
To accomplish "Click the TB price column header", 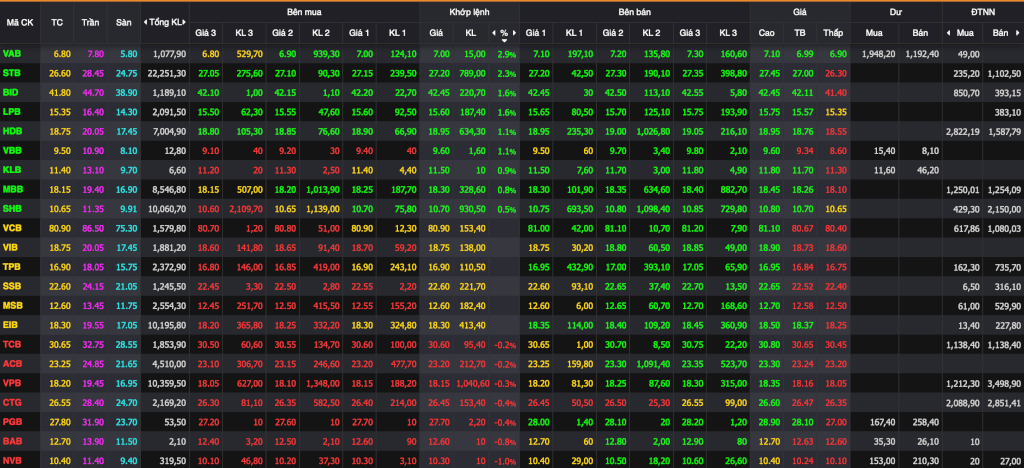I will coord(799,33).
